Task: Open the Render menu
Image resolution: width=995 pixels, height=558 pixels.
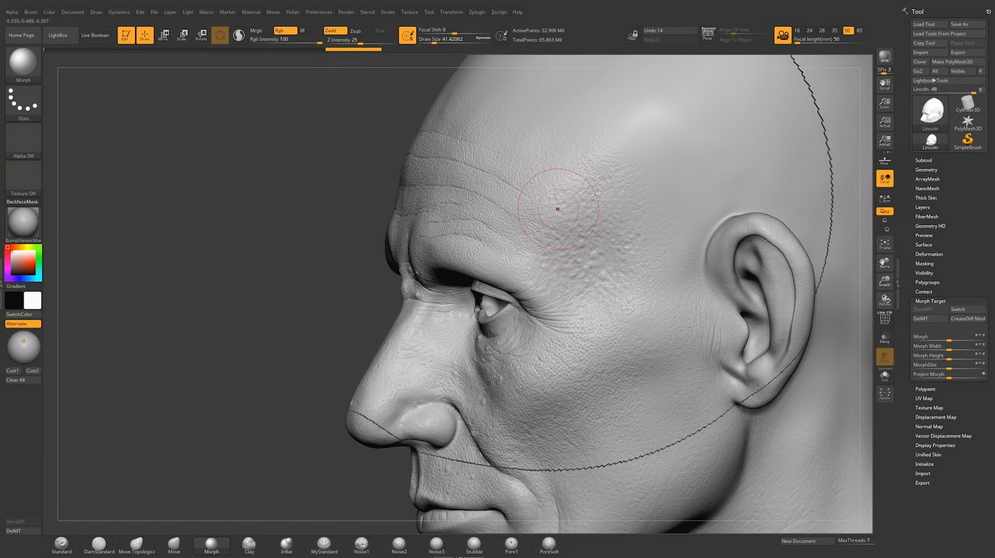Action: point(346,12)
